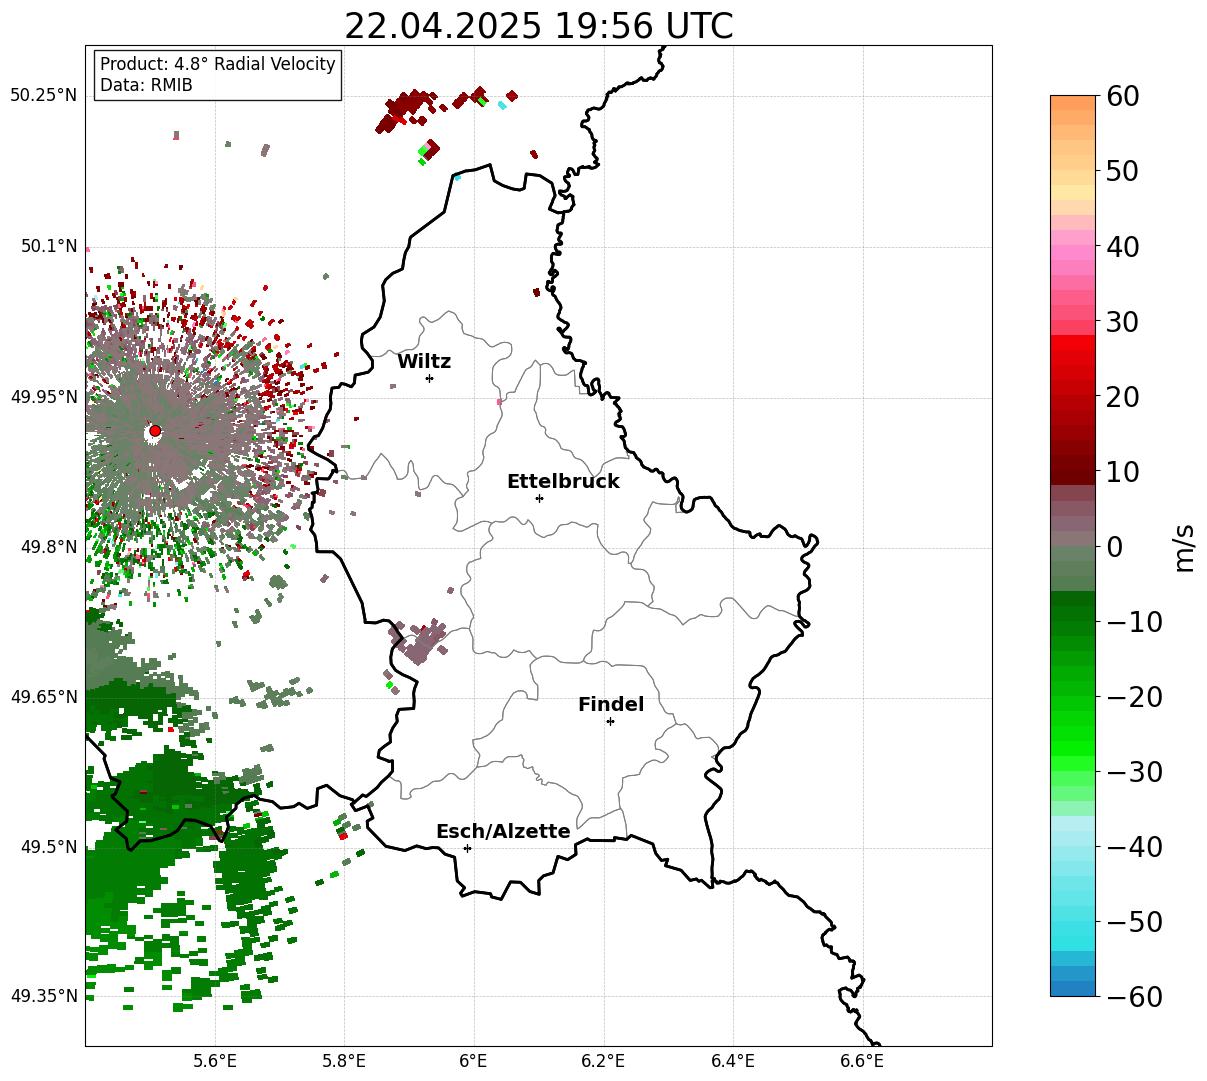The width and height of the screenshot is (1207, 1081).
Task: Click the 'Esch/Alzette' city label
Action: tap(503, 832)
